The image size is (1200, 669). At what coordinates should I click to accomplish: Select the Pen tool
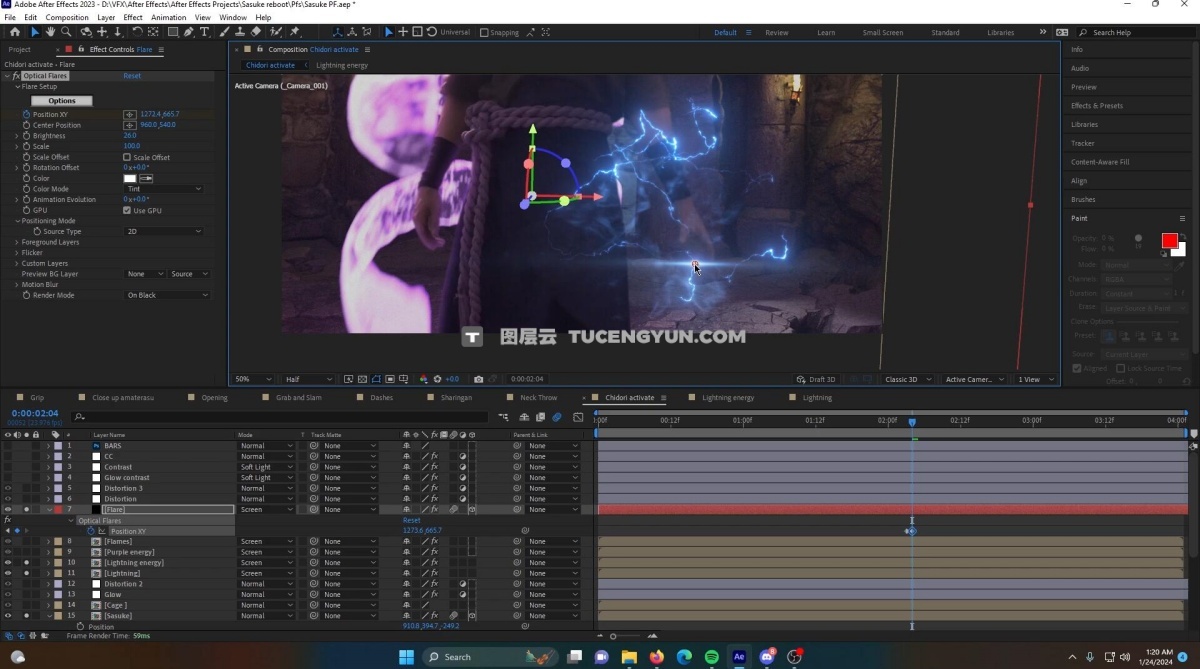click(x=189, y=32)
